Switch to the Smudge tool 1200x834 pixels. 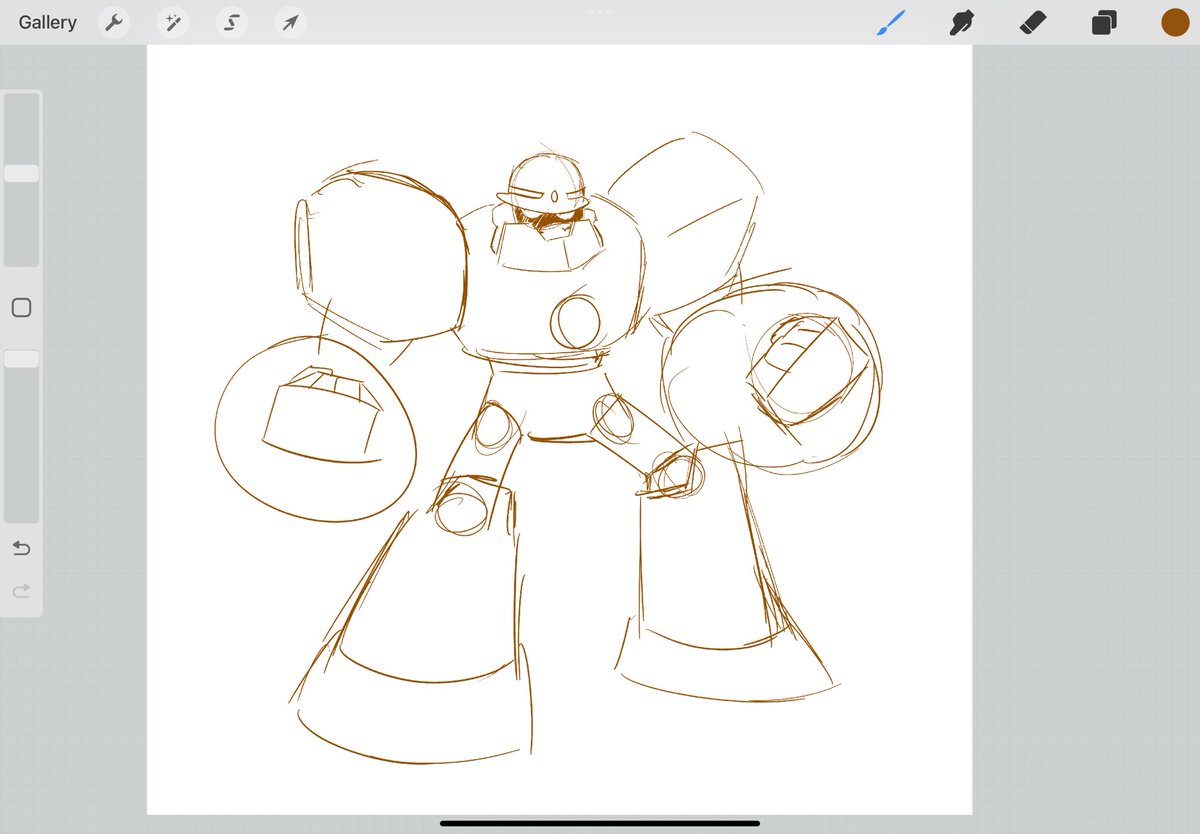click(961, 22)
